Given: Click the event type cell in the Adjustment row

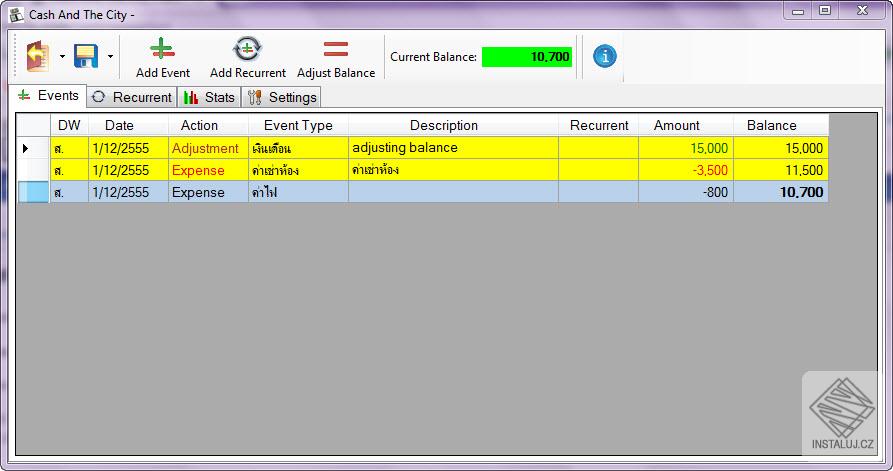Looking at the screenshot, I should pos(298,148).
